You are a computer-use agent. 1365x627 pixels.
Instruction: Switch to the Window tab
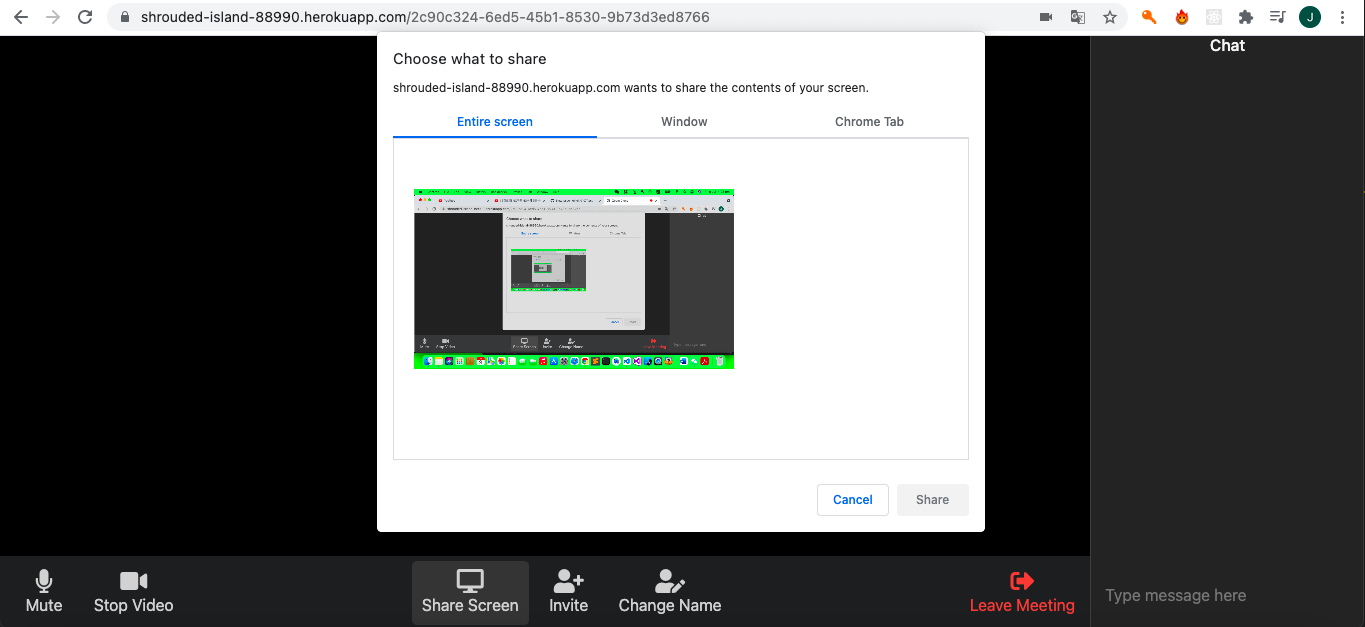[683, 121]
